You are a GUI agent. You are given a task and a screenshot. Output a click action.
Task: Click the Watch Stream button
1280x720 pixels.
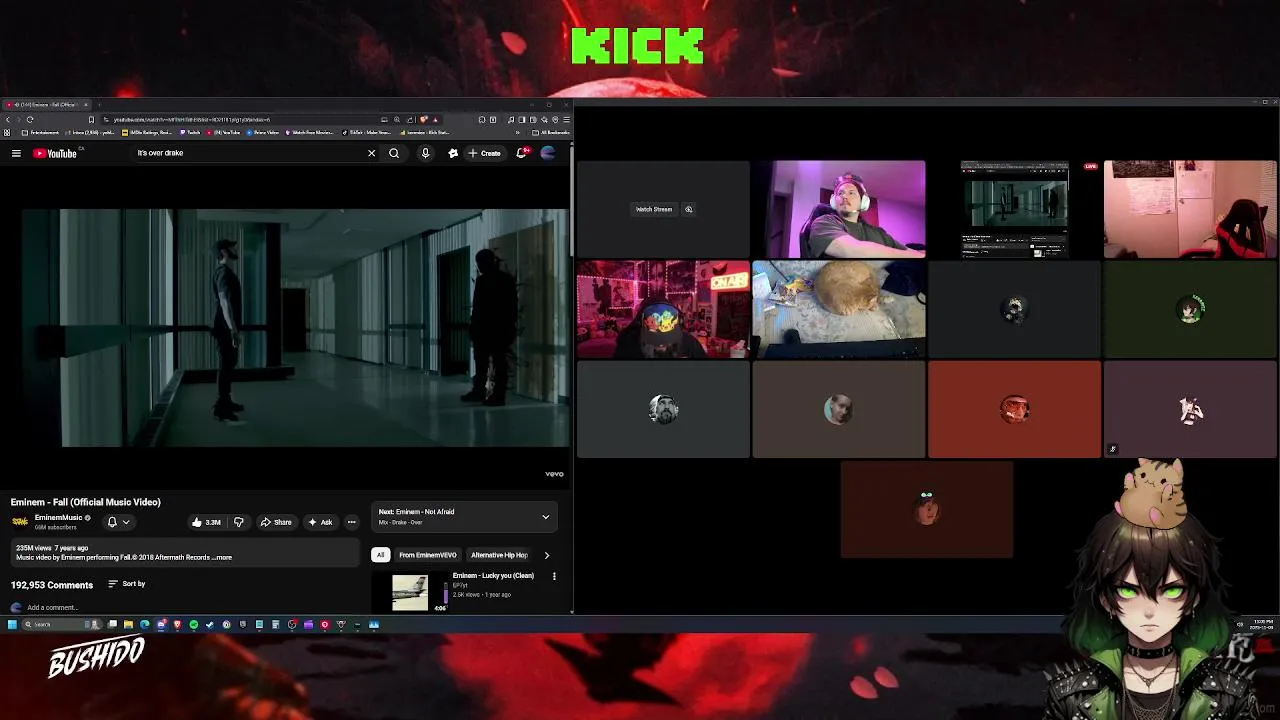654,209
